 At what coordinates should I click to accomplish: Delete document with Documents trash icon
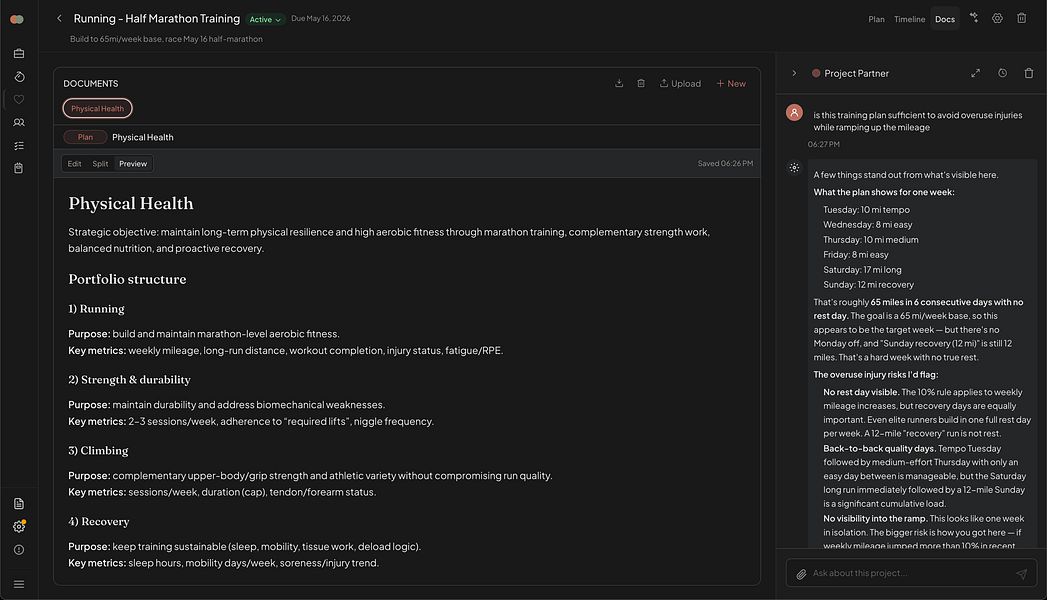[641, 83]
